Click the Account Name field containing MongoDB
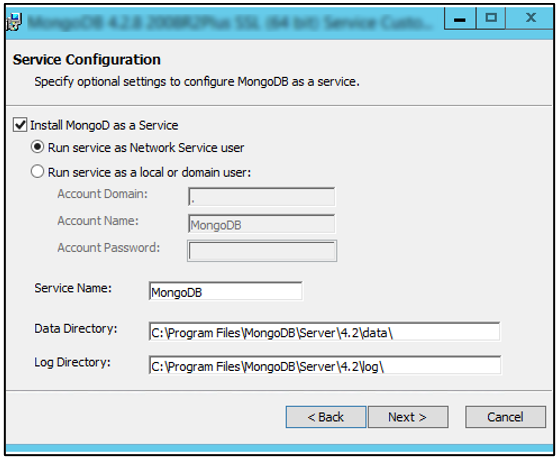Screen dimensions: 560x460 pyautogui.click(x=261, y=224)
